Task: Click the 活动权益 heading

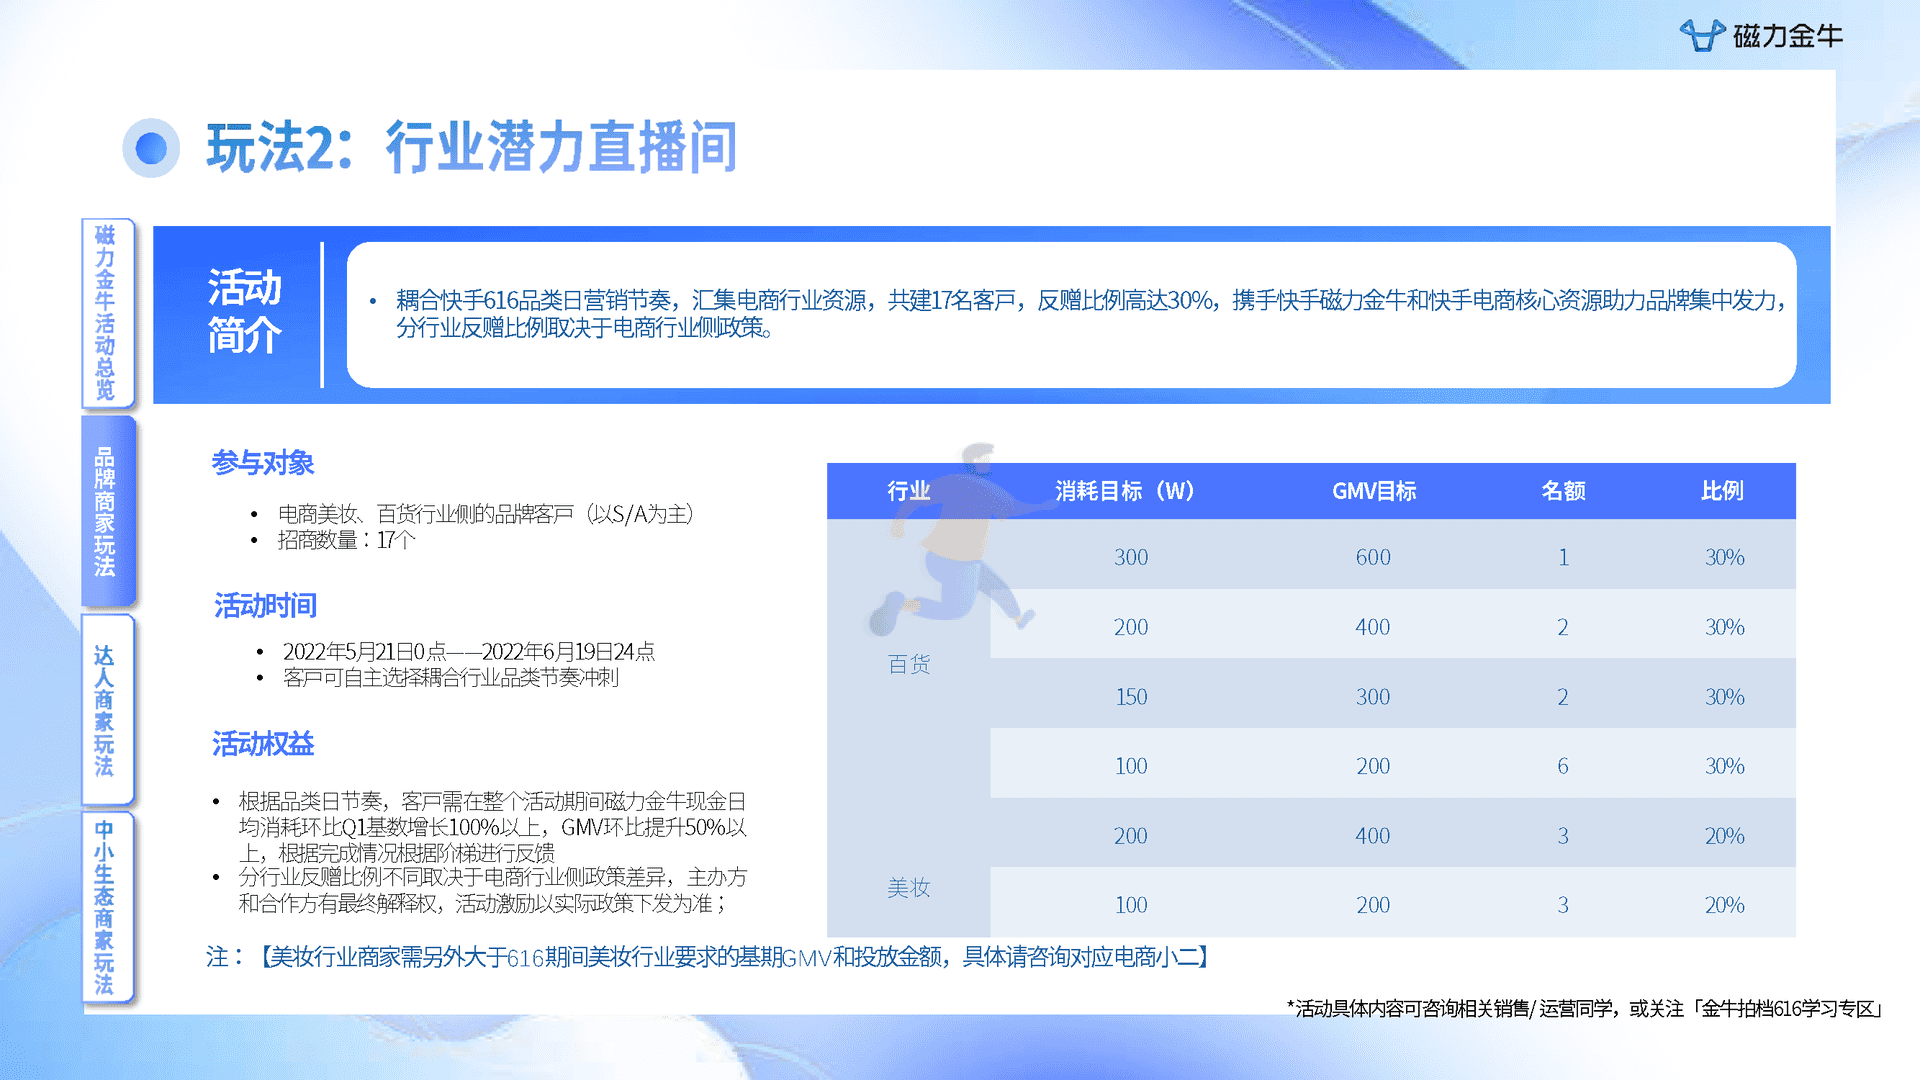Action: tap(263, 744)
